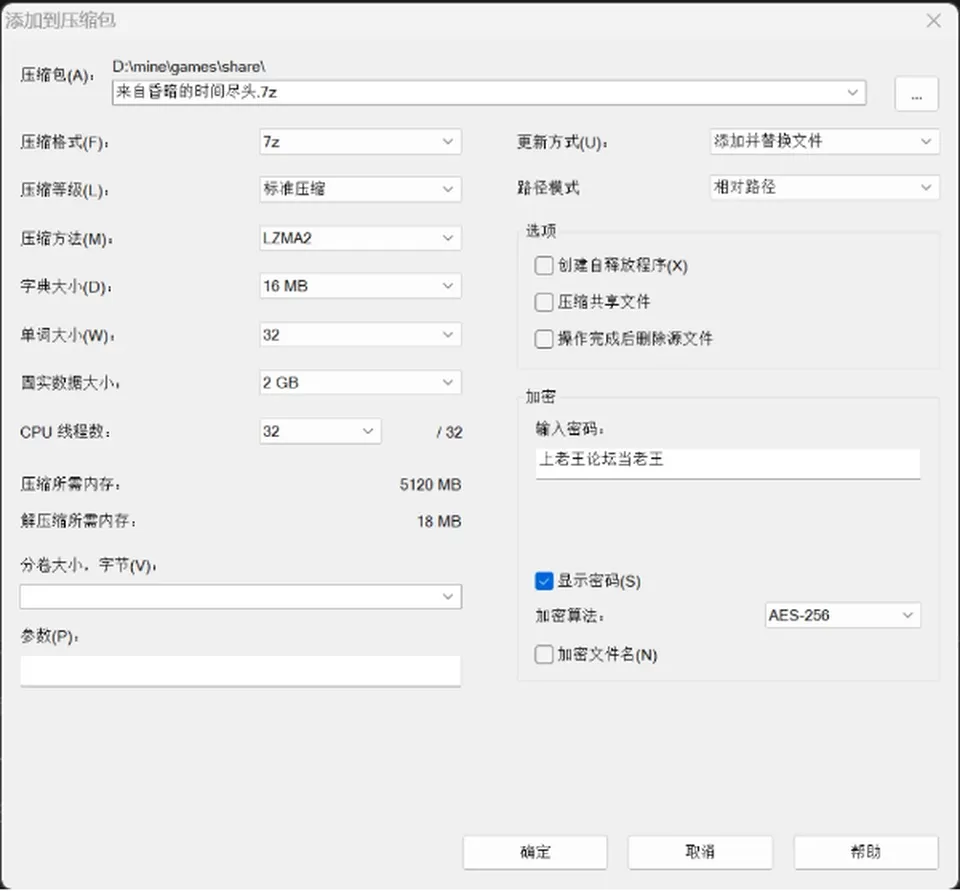Click the 压缩所需内存 value 5120 MB
This screenshot has height=891, width=960.
(x=430, y=485)
